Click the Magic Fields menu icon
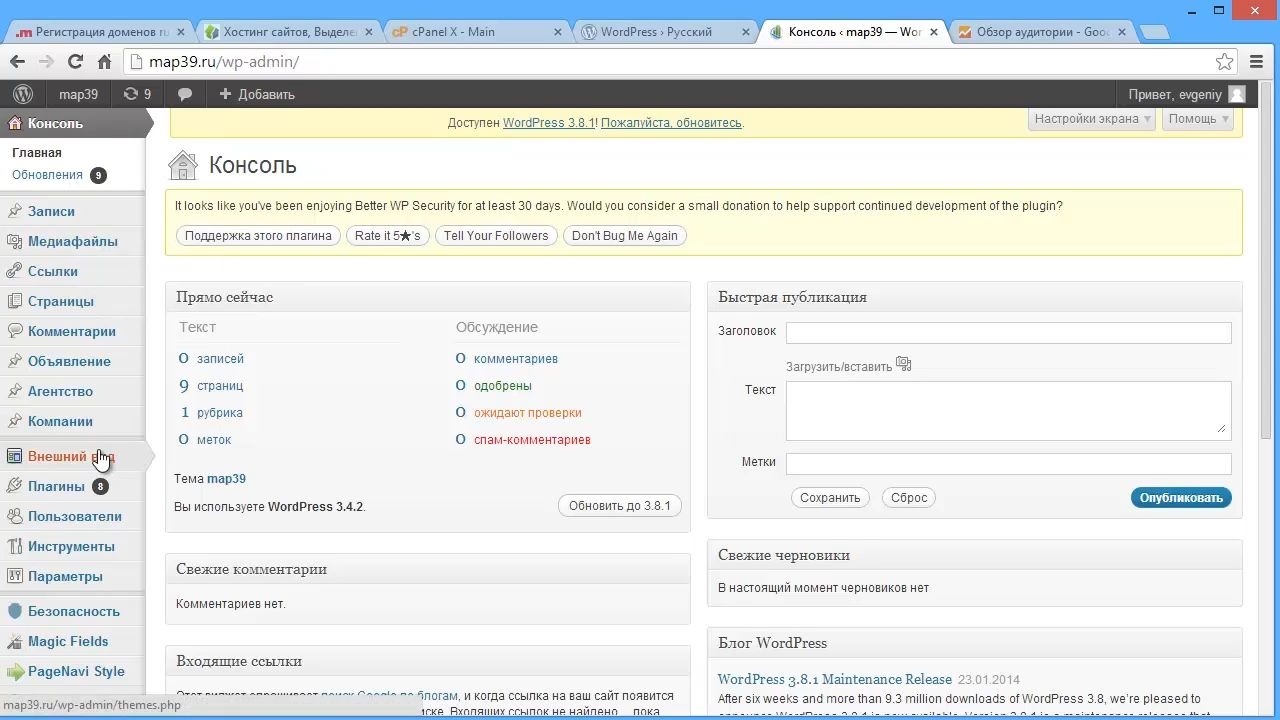The image size is (1280, 720). coord(14,641)
